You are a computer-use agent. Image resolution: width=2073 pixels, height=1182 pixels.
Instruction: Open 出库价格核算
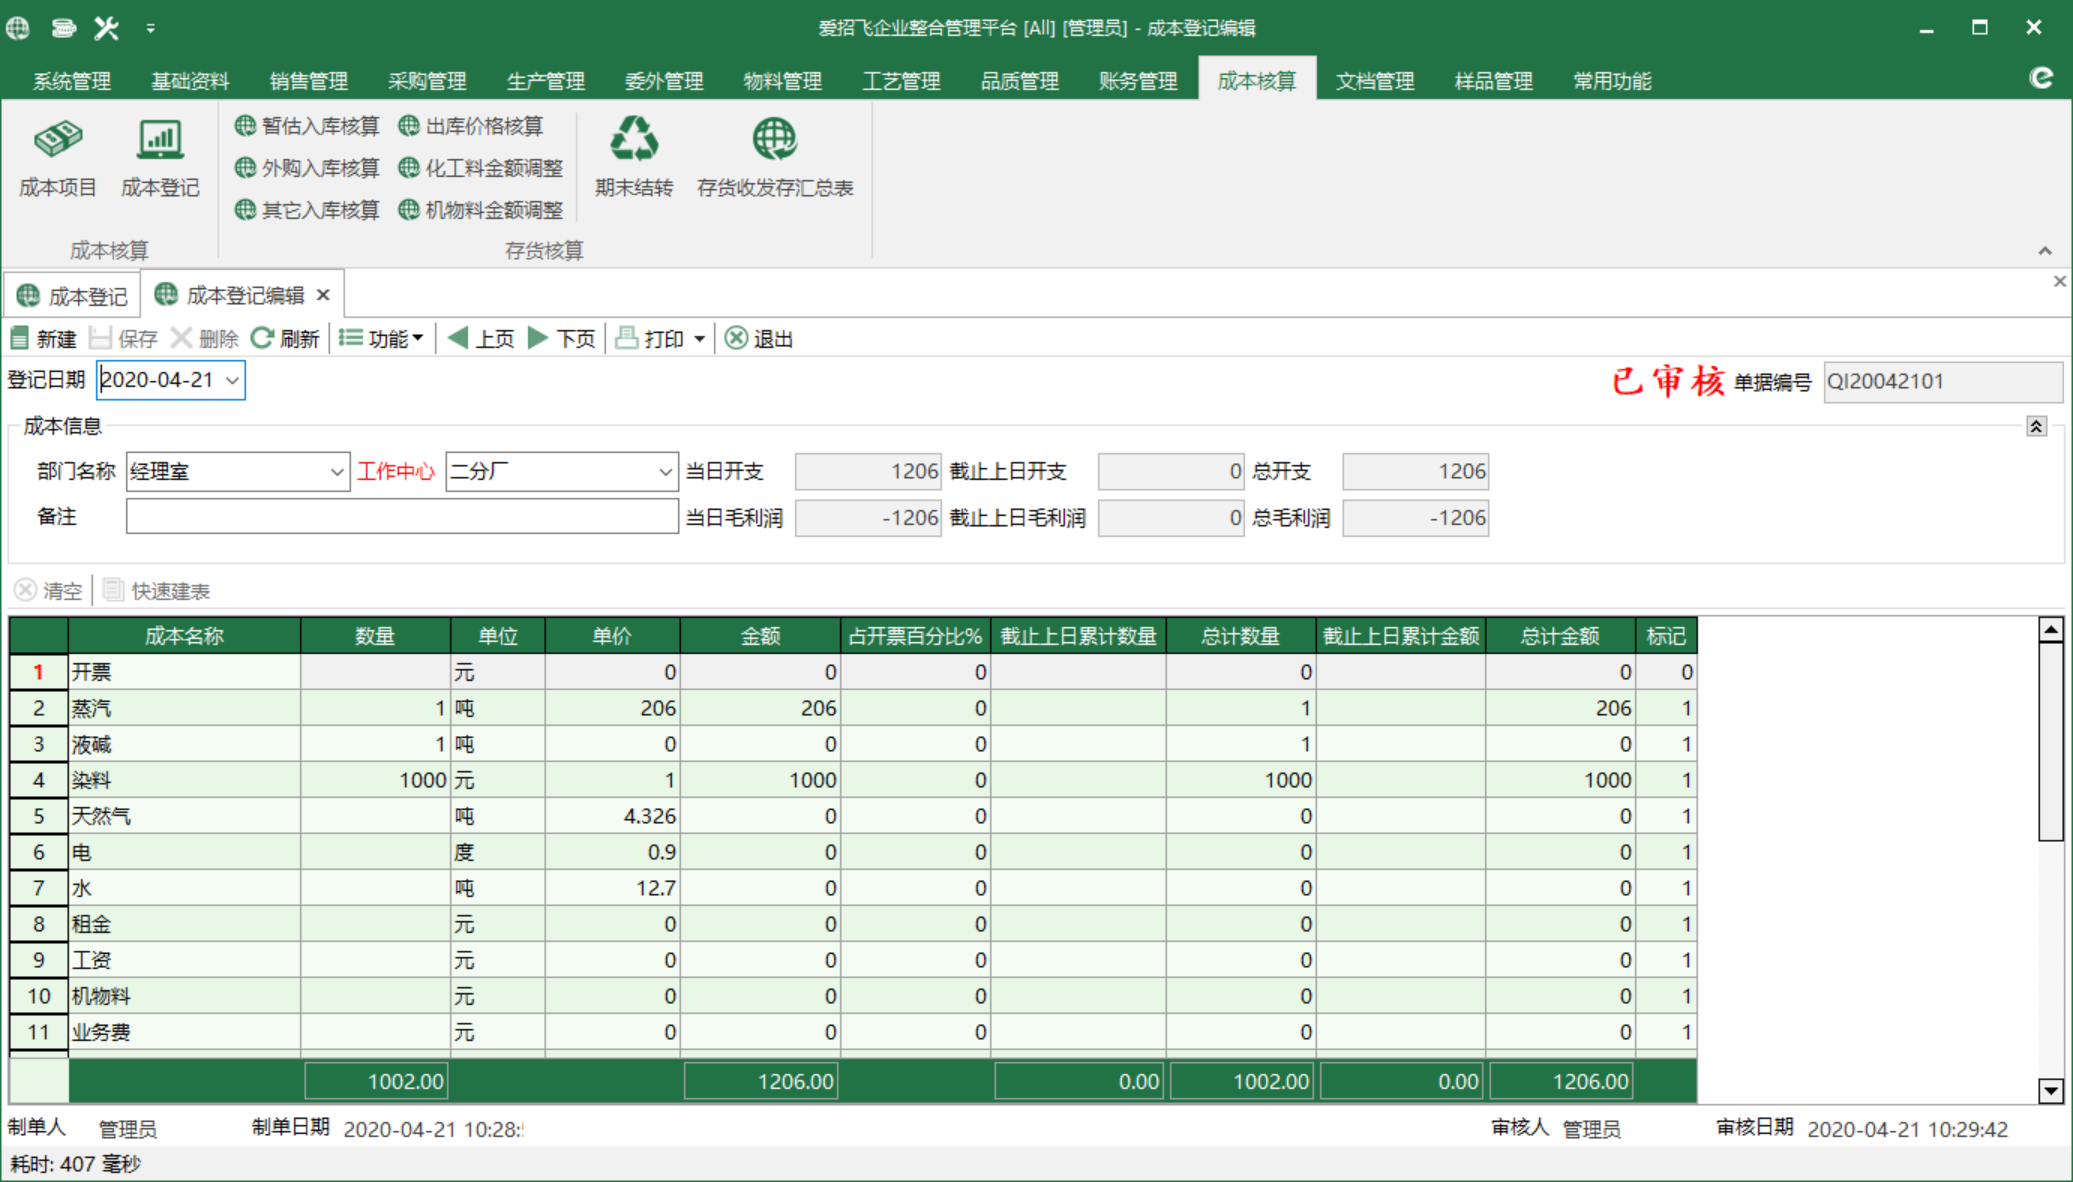471,126
